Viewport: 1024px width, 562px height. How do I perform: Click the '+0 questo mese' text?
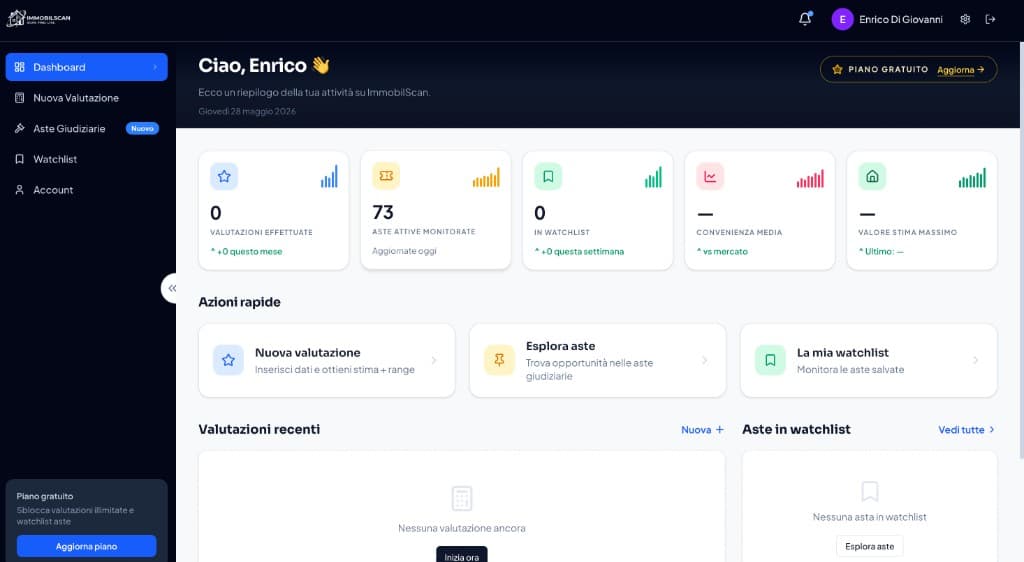(x=249, y=251)
